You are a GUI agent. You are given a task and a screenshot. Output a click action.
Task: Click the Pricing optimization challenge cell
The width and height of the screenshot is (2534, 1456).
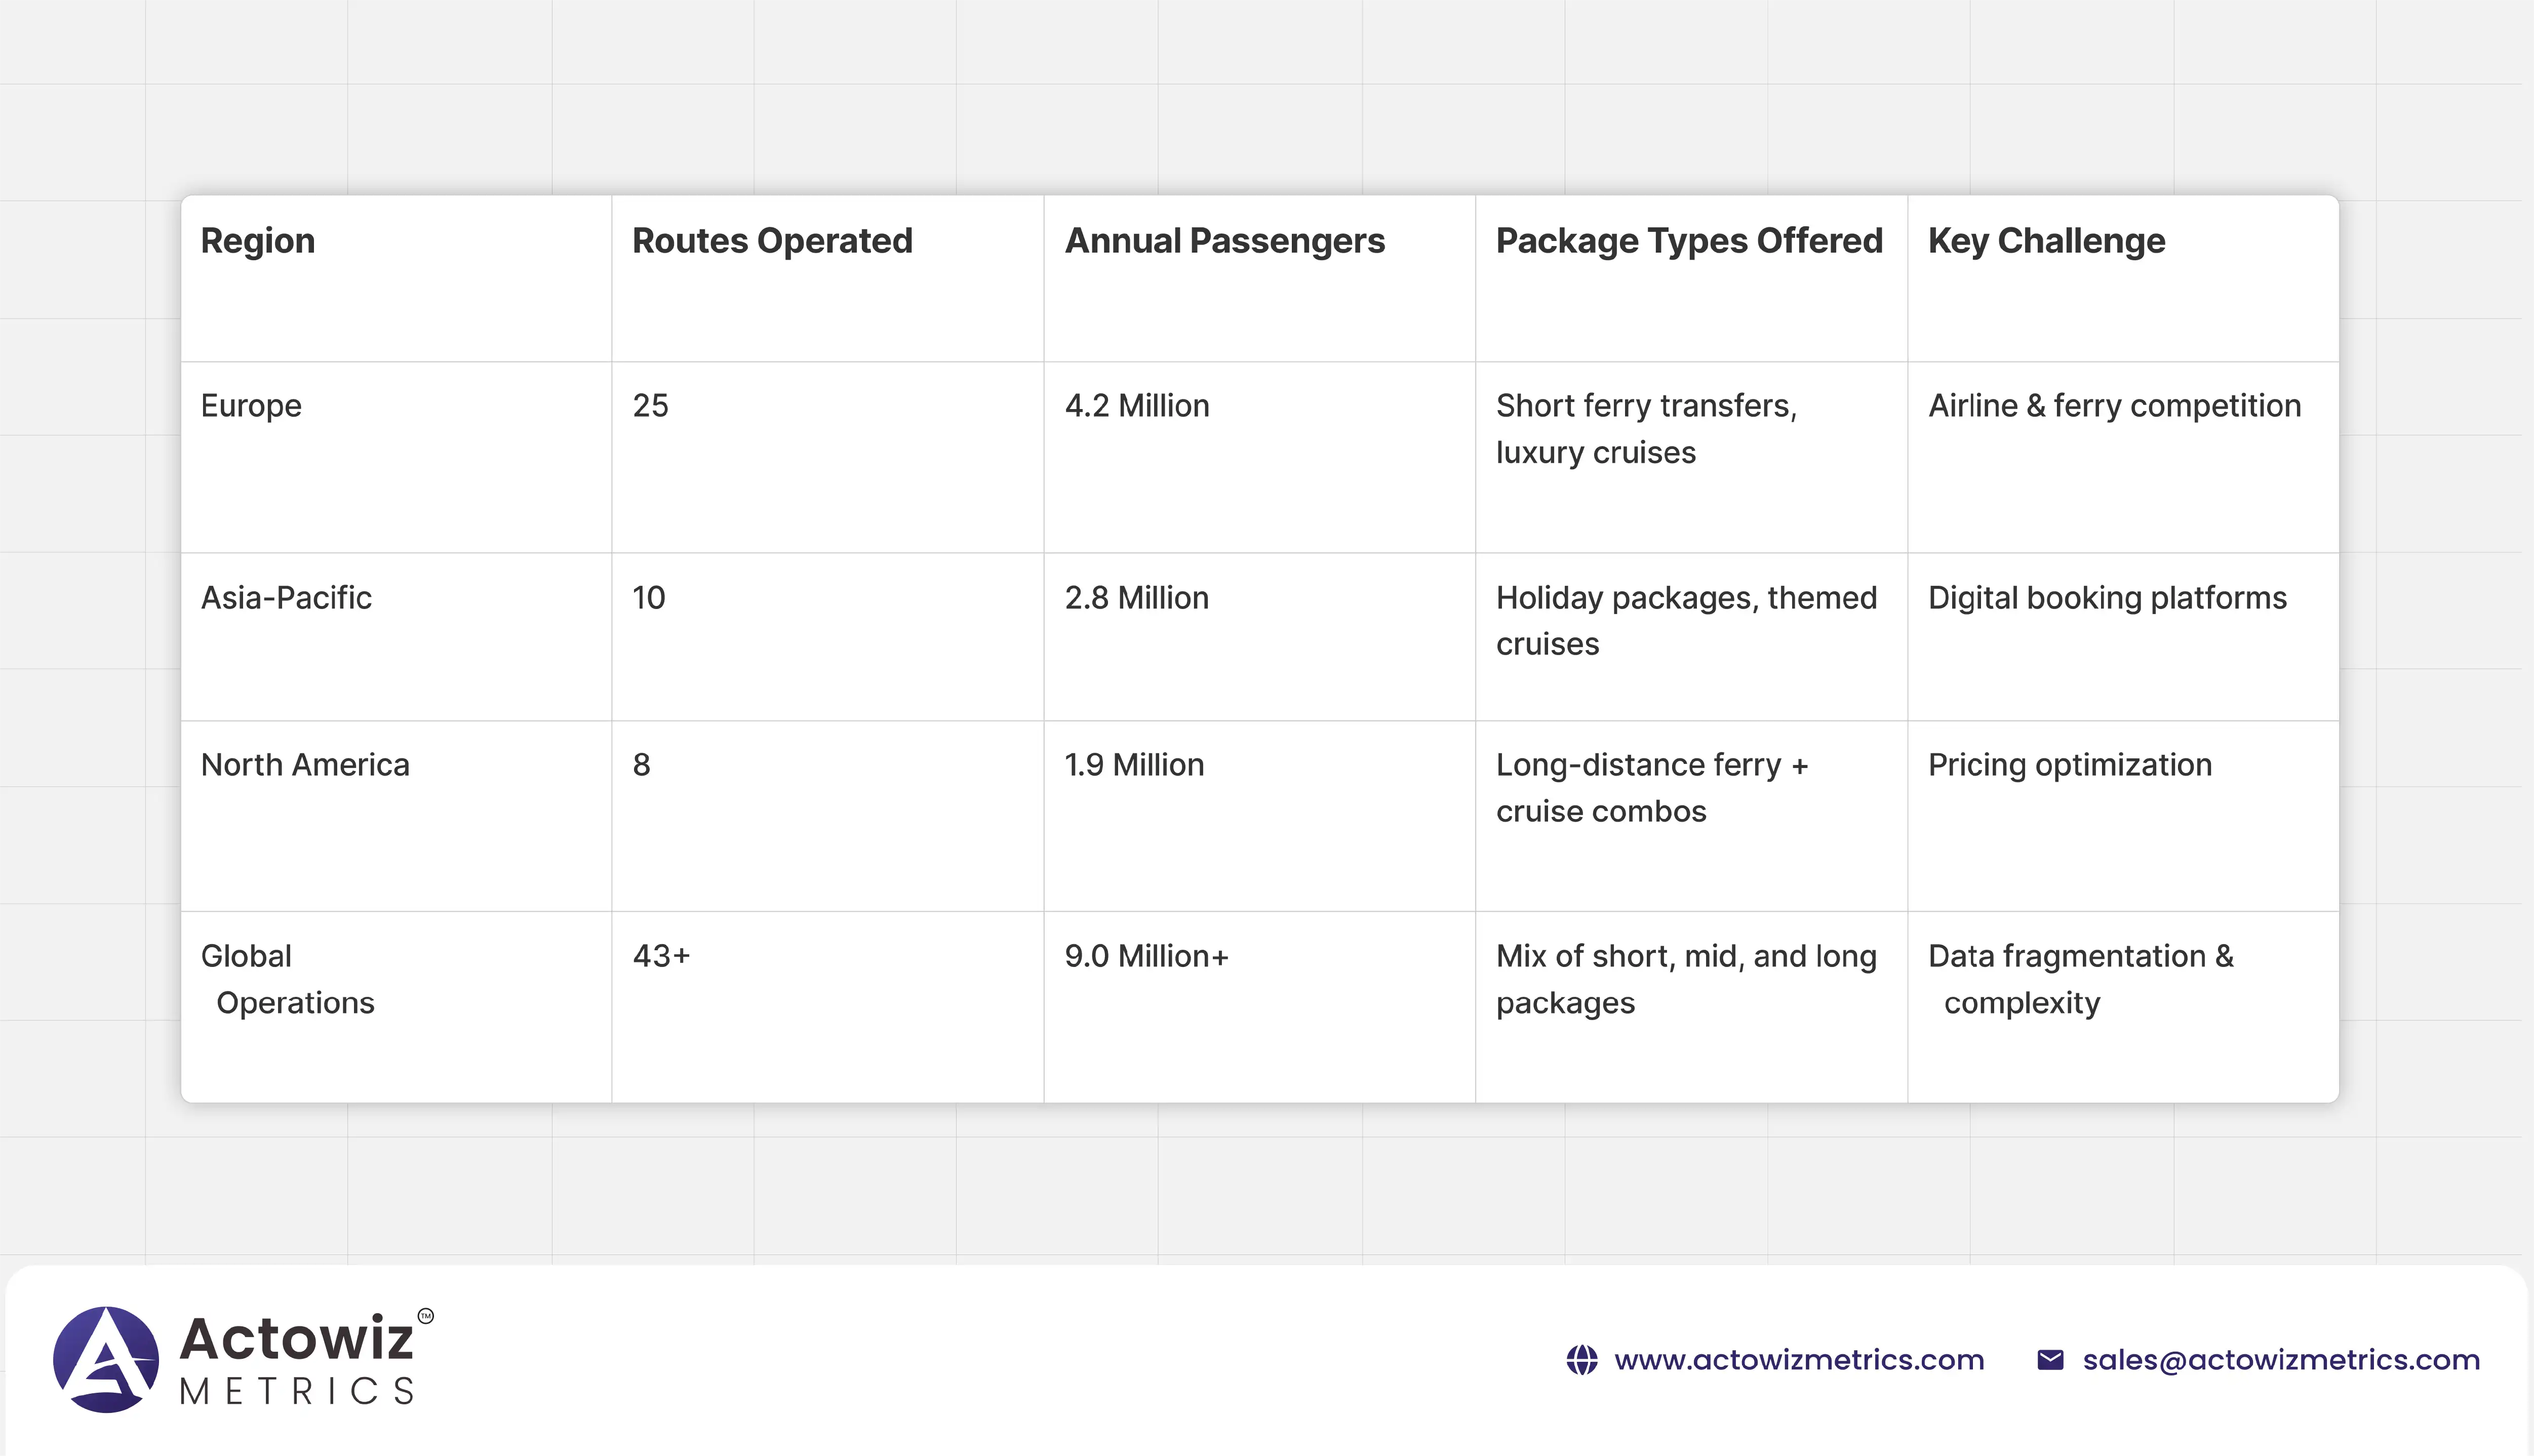pyautogui.click(x=2069, y=765)
